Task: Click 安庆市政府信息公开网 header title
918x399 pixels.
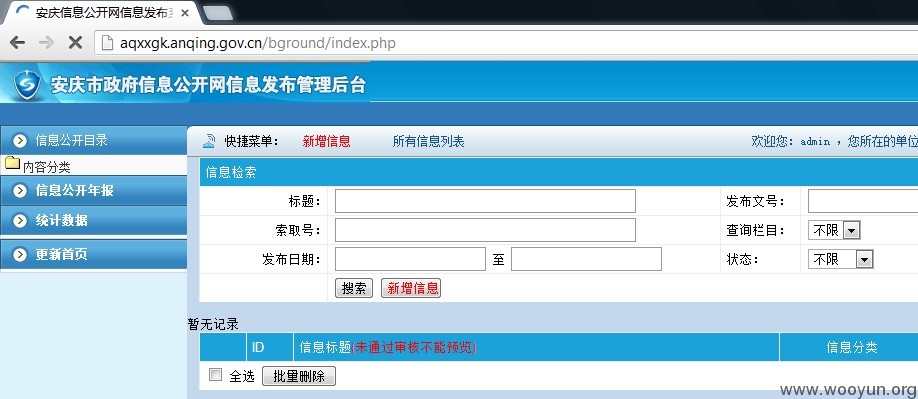Action: (x=208, y=85)
